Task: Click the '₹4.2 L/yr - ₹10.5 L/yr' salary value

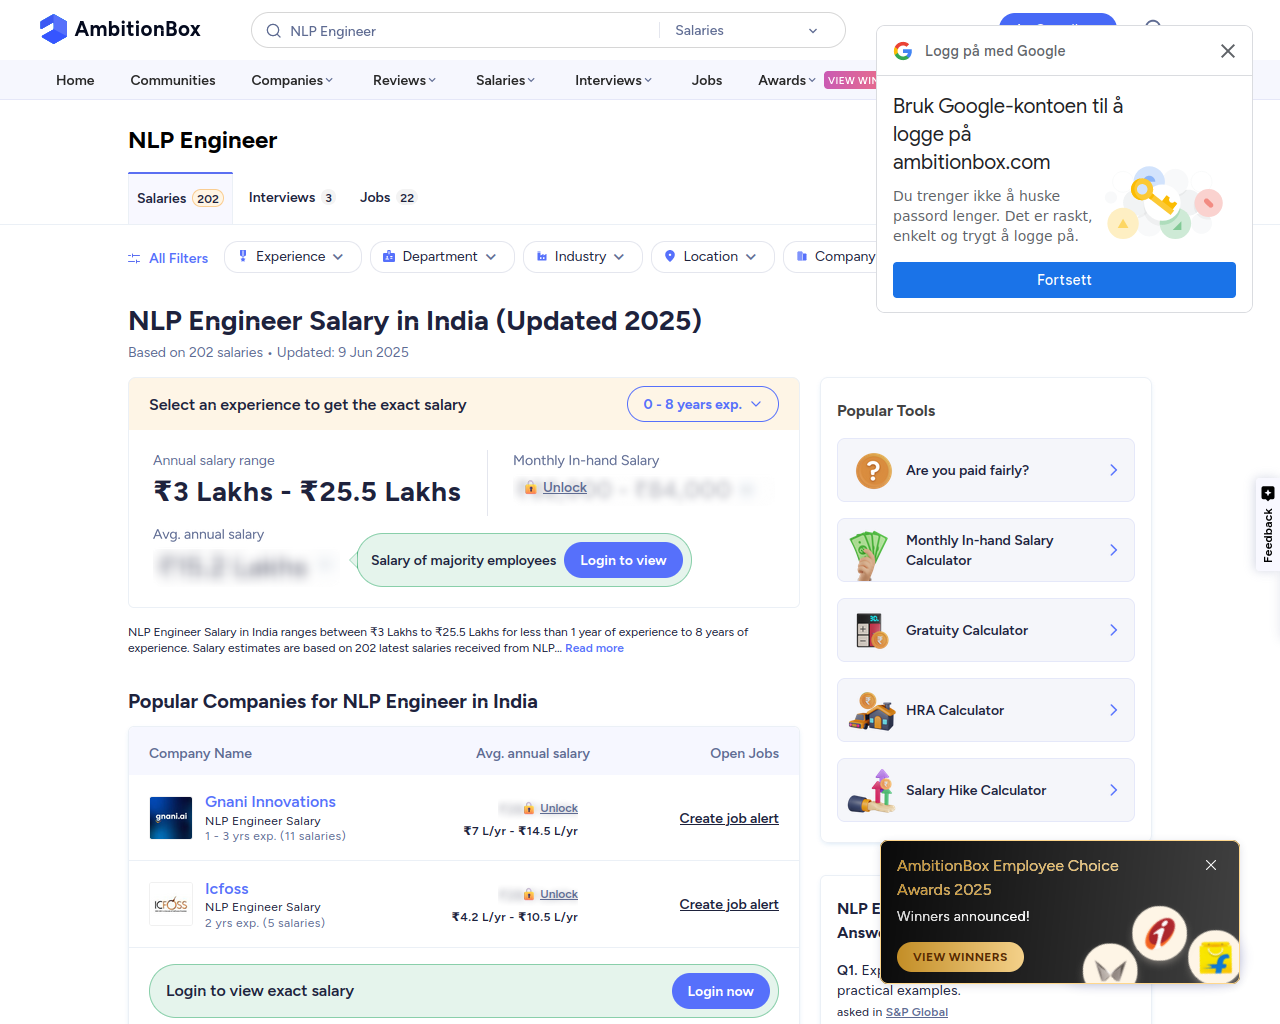Action: point(515,917)
